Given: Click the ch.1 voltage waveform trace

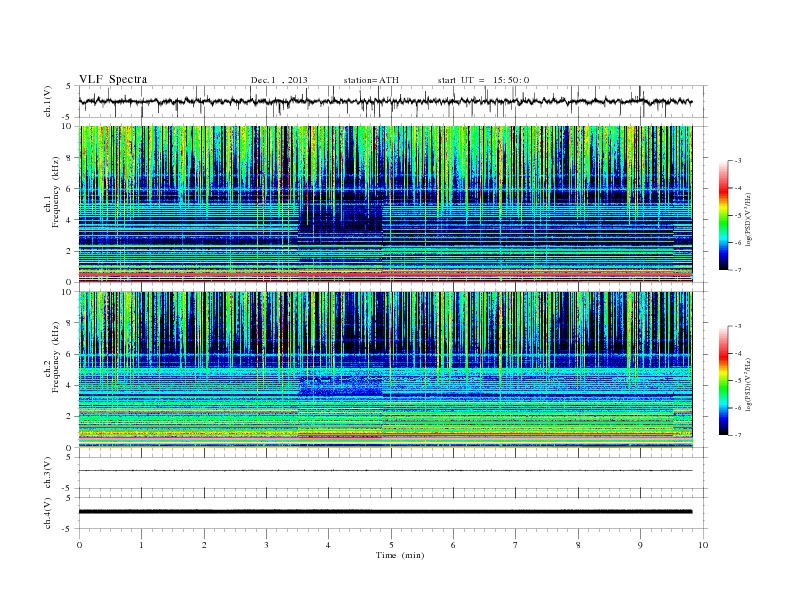Looking at the screenshot, I should (385, 101).
